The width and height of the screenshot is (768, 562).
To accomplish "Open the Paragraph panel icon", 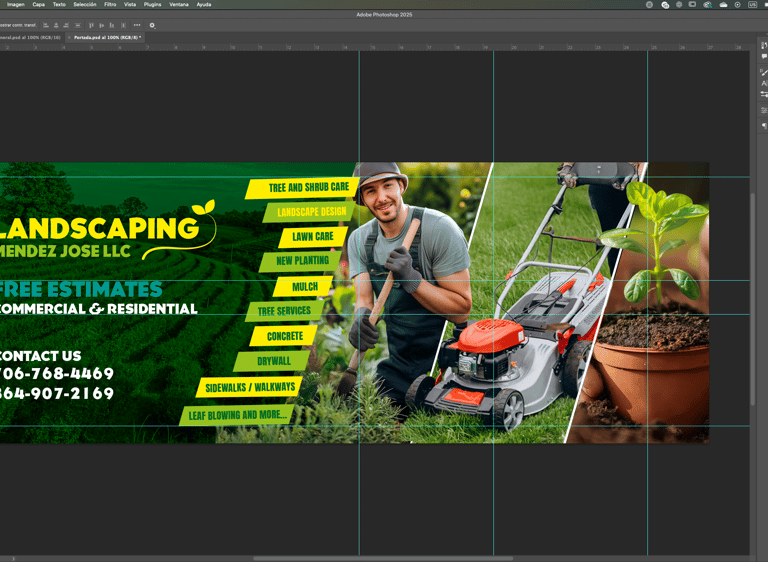I will [764, 126].
